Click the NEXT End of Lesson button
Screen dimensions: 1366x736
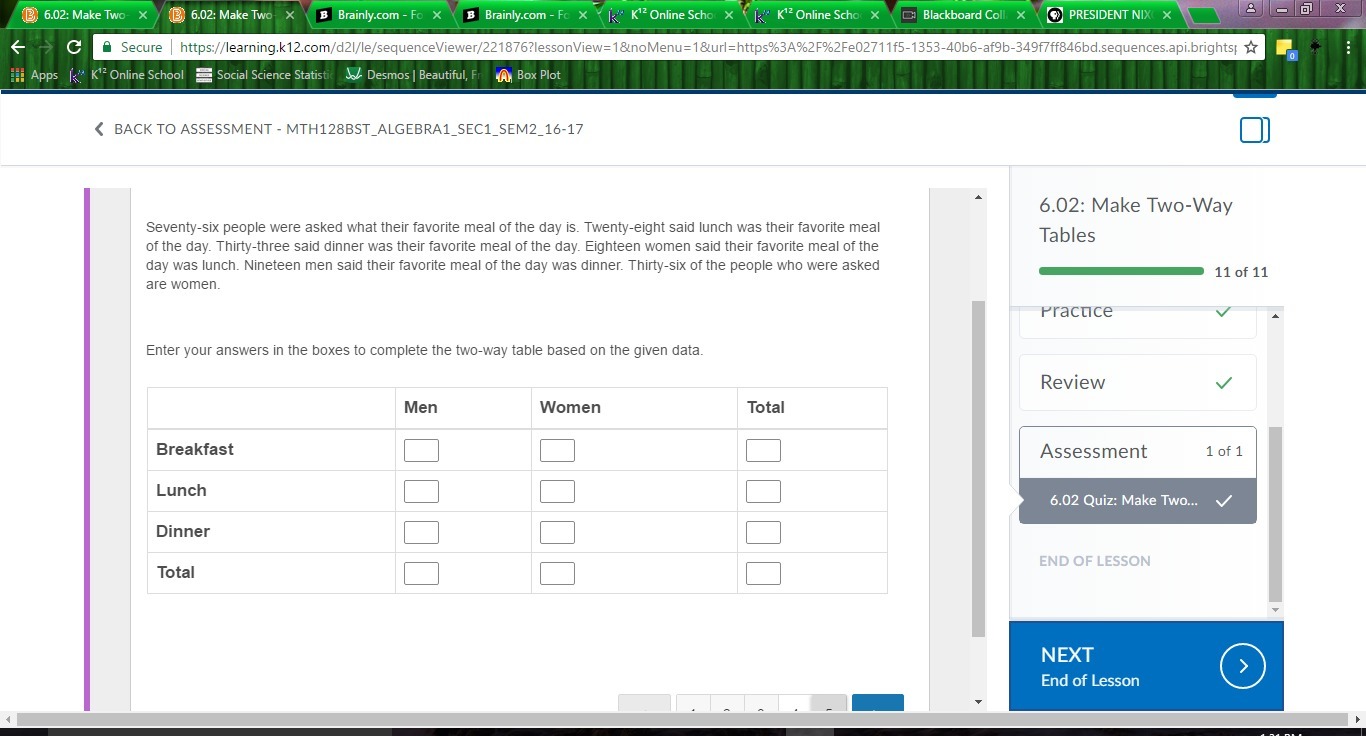click(x=1146, y=666)
